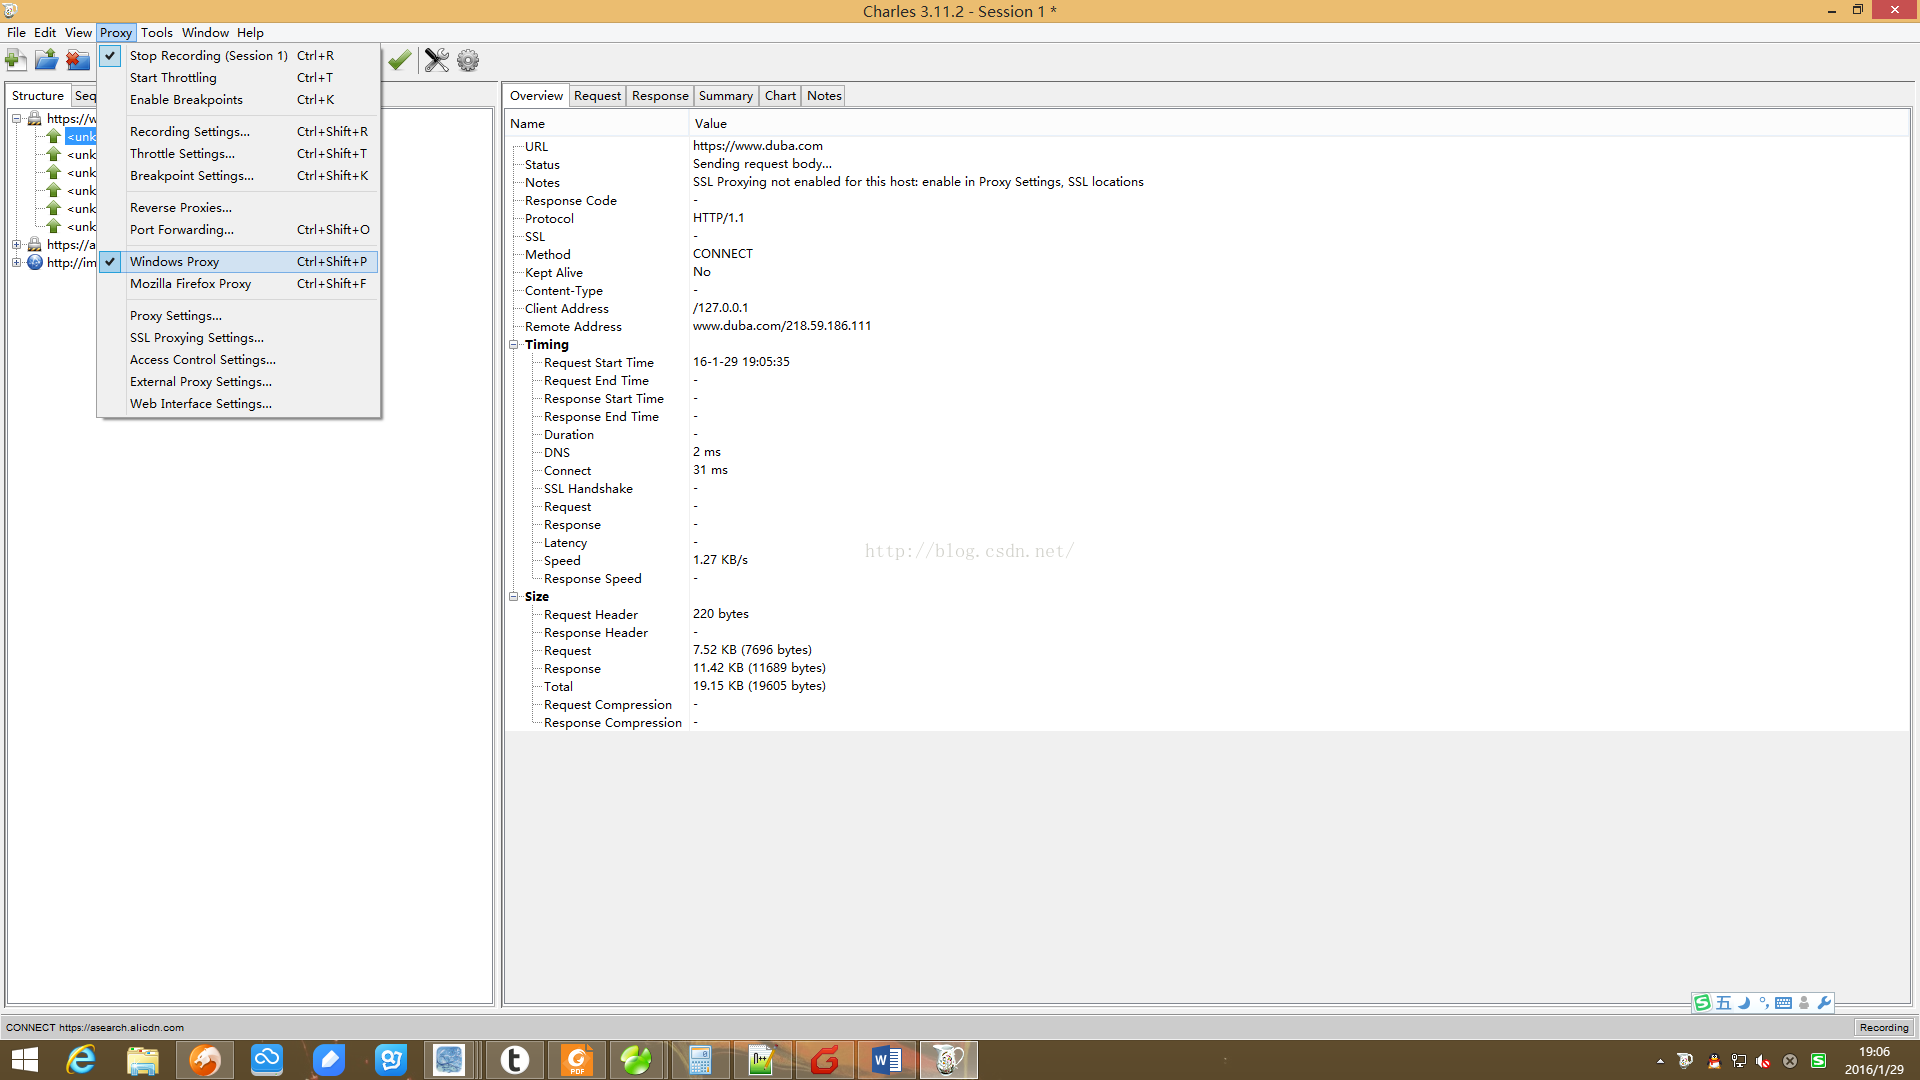
Task: Click the Wubi 五 mode icon on IME bar
Action: (1723, 1002)
